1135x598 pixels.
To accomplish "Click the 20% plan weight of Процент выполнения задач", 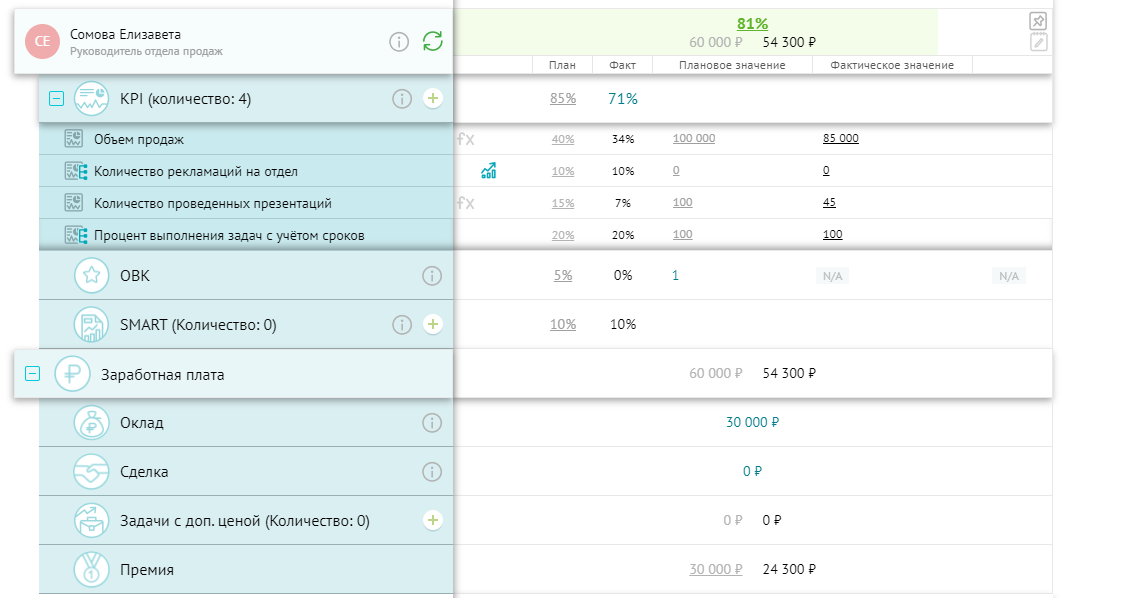I will (x=563, y=235).
